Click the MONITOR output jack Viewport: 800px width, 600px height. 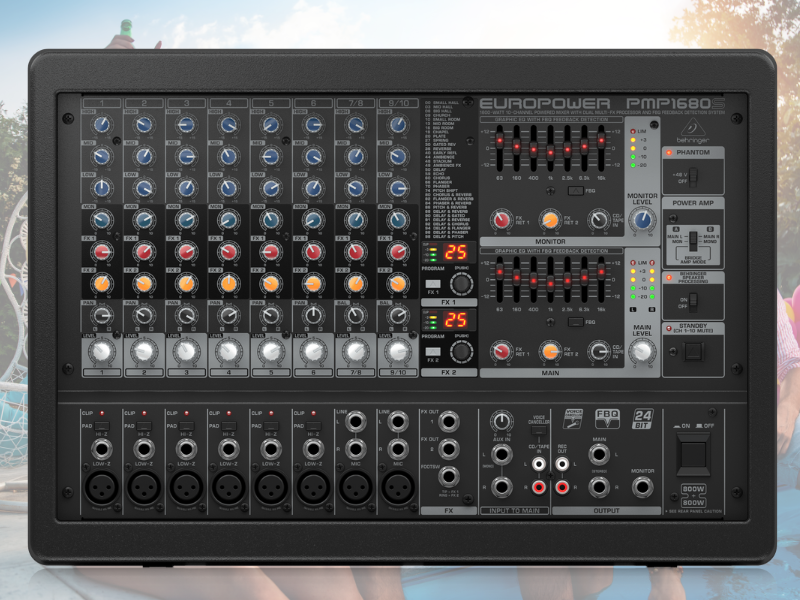point(642,487)
